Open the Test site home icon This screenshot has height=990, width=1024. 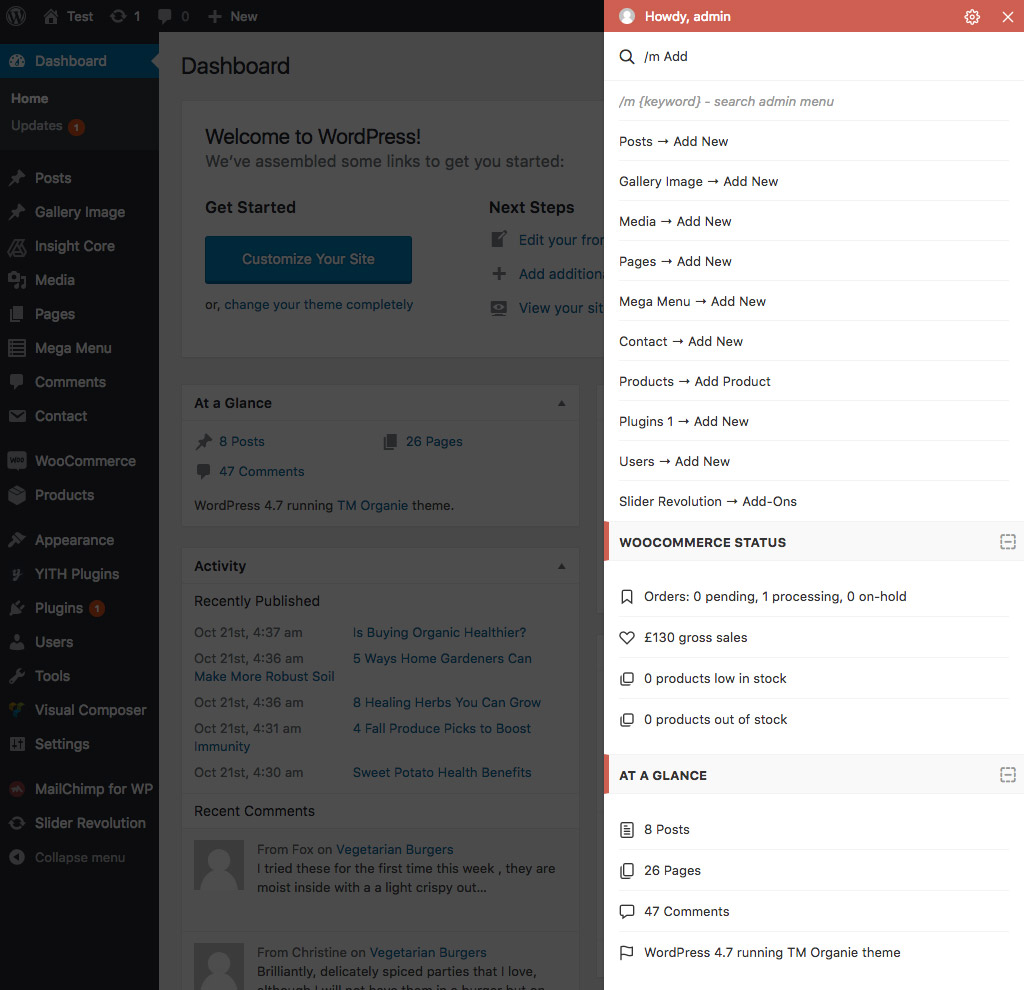point(50,16)
